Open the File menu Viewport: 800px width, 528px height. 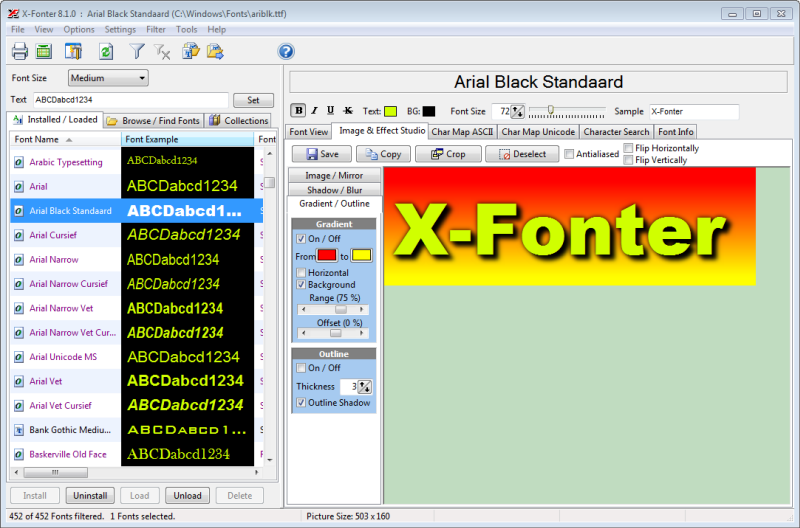[17, 30]
